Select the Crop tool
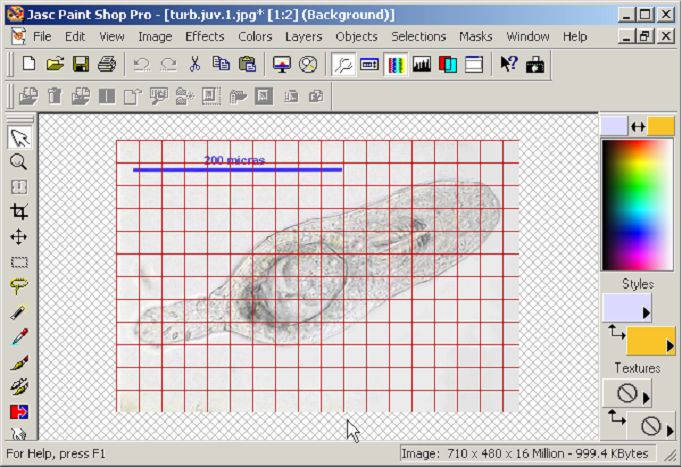The height and width of the screenshot is (467, 681). 18,212
